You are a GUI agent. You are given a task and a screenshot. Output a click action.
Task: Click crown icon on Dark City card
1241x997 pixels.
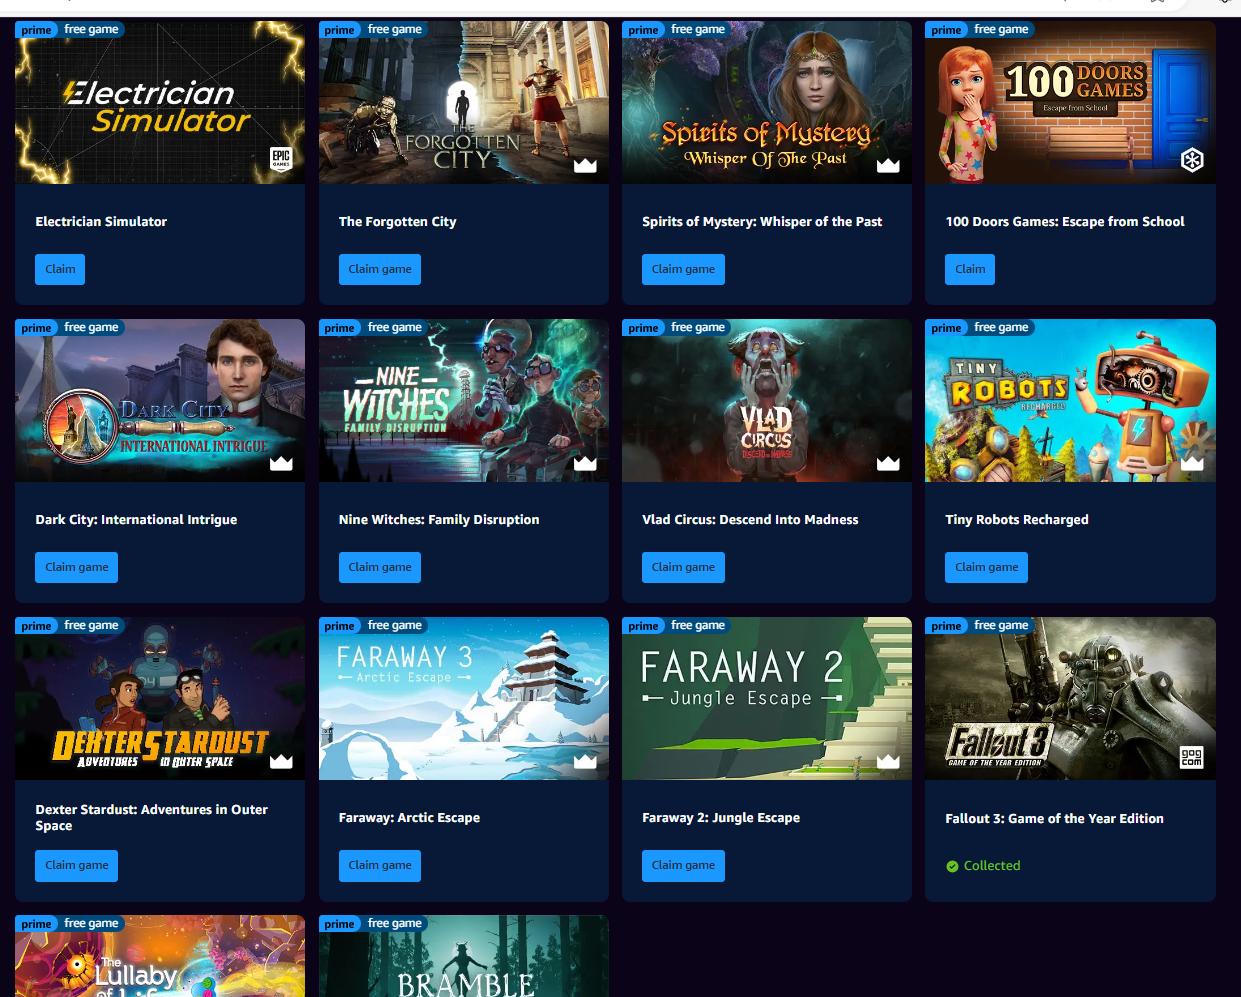pyautogui.click(x=281, y=463)
